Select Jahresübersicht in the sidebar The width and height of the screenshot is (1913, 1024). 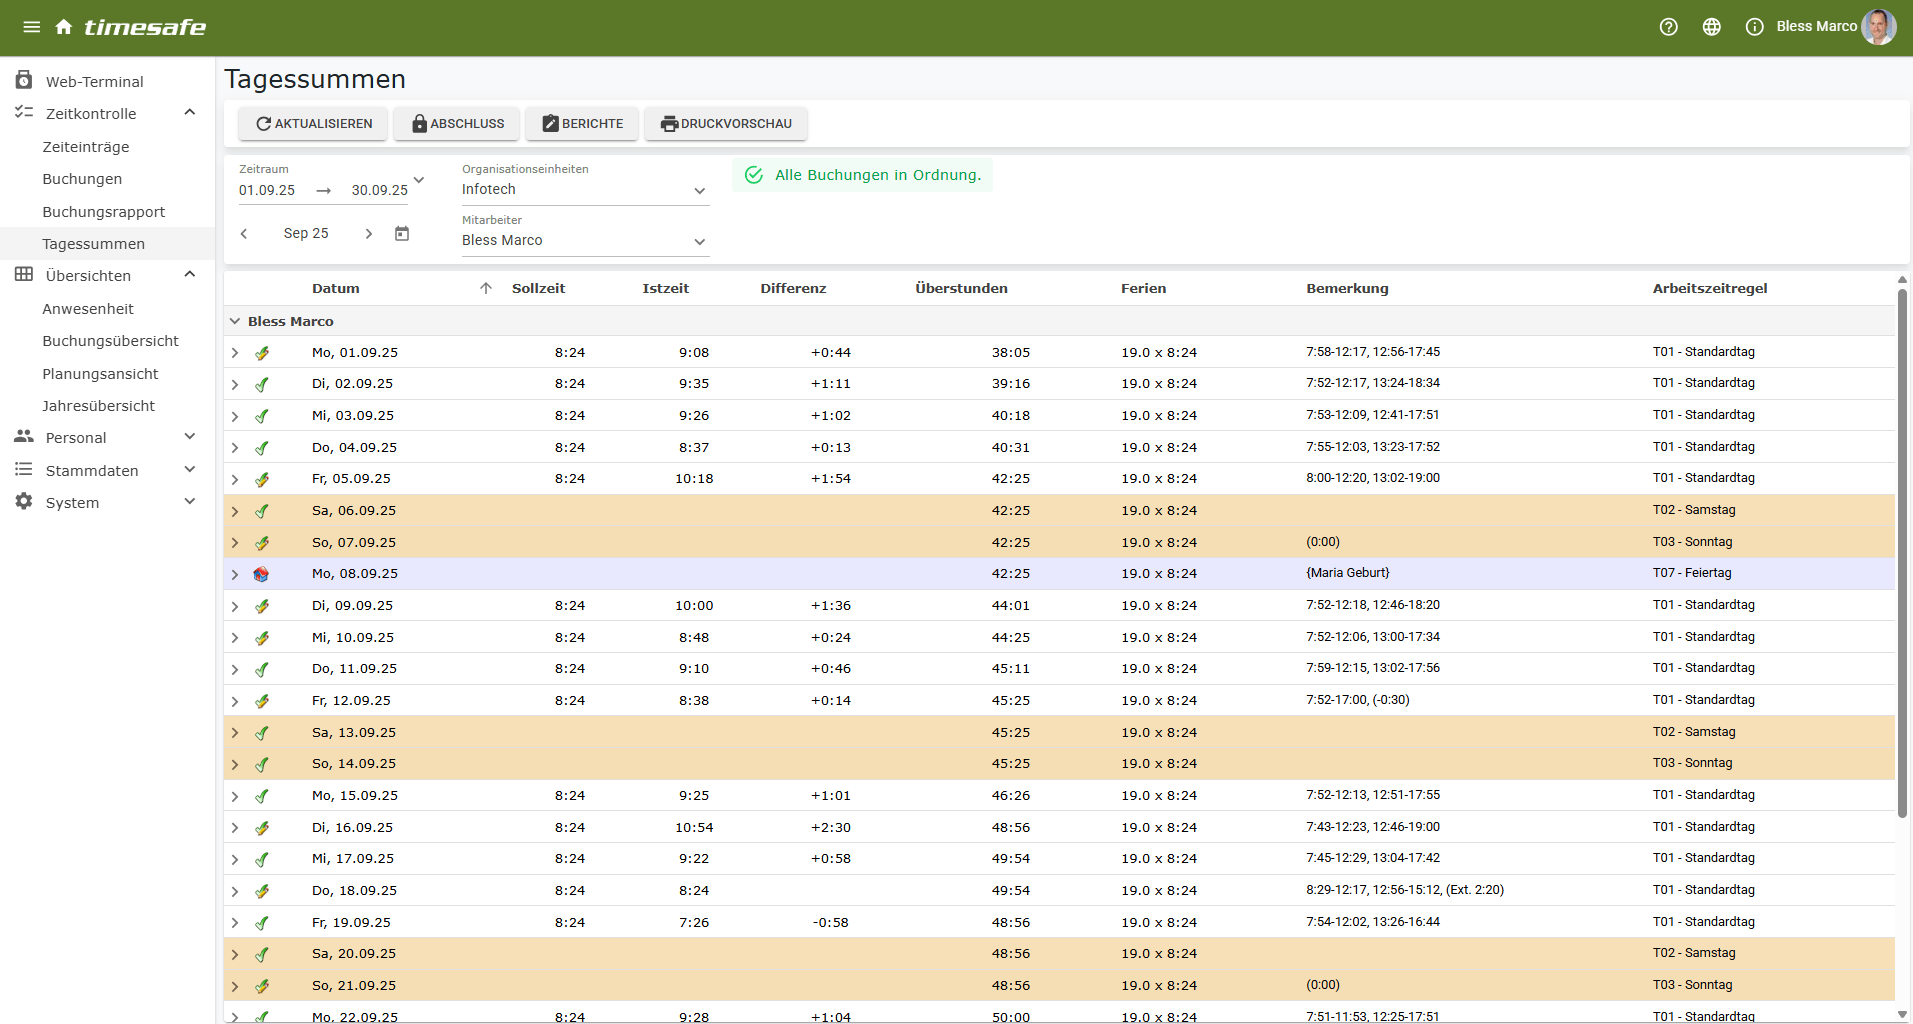click(x=99, y=406)
